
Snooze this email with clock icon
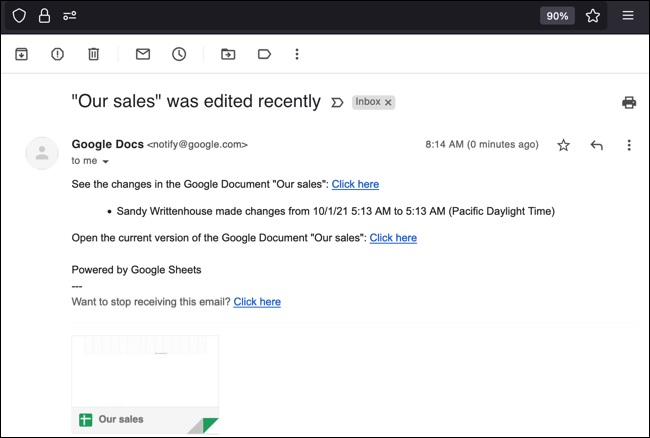(179, 54)
